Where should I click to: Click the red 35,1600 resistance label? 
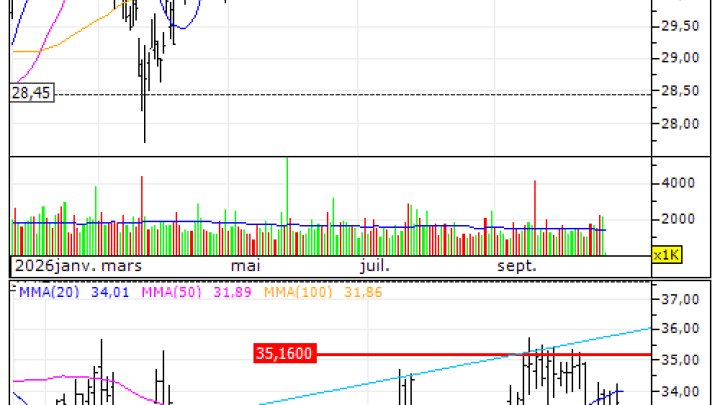[285, 354]
